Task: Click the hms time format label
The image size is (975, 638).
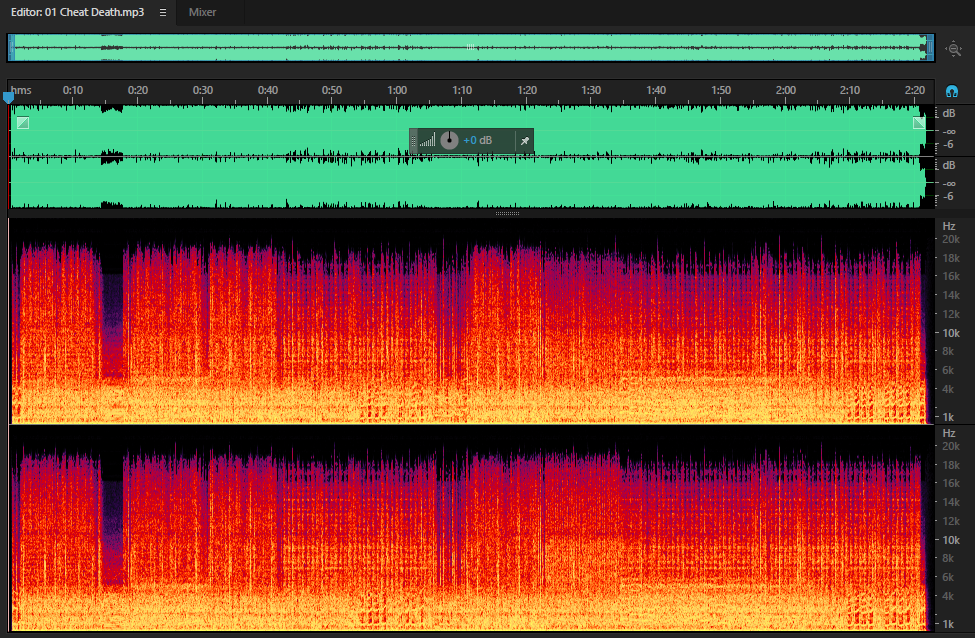Action: 21,90
